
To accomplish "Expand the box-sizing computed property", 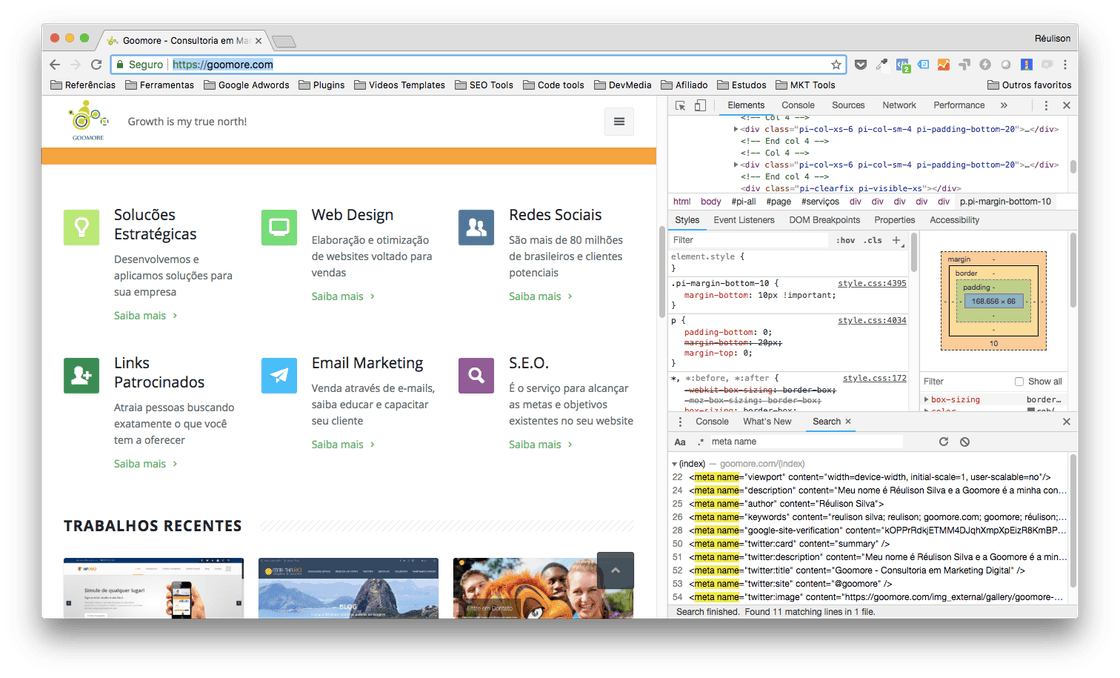I will pos(926,400).
